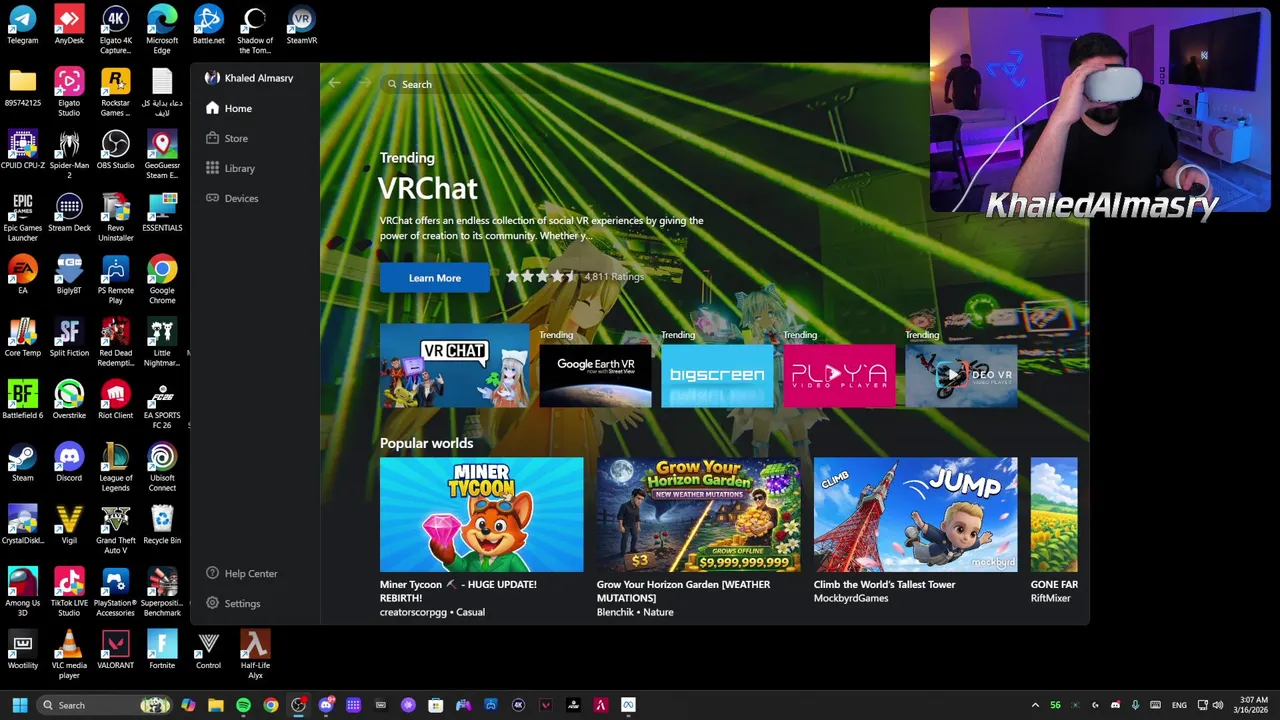Select the Epic Games Launcher icon

click(23, 217)
